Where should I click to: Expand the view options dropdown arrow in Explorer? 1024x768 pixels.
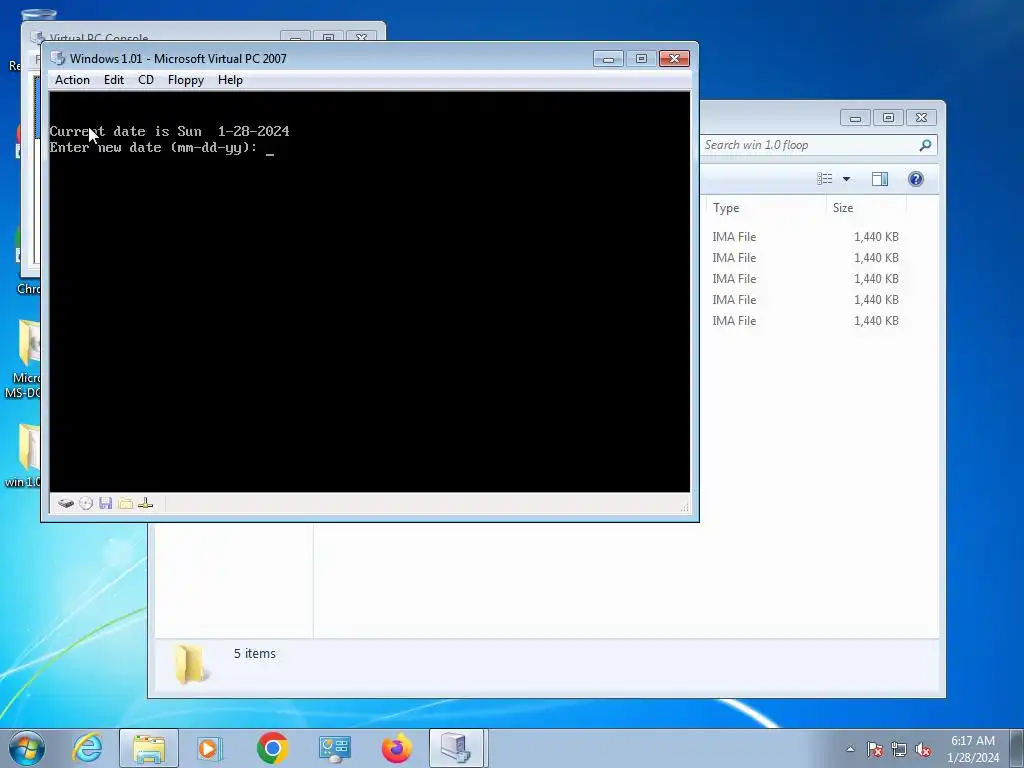(x=846, y=179)
